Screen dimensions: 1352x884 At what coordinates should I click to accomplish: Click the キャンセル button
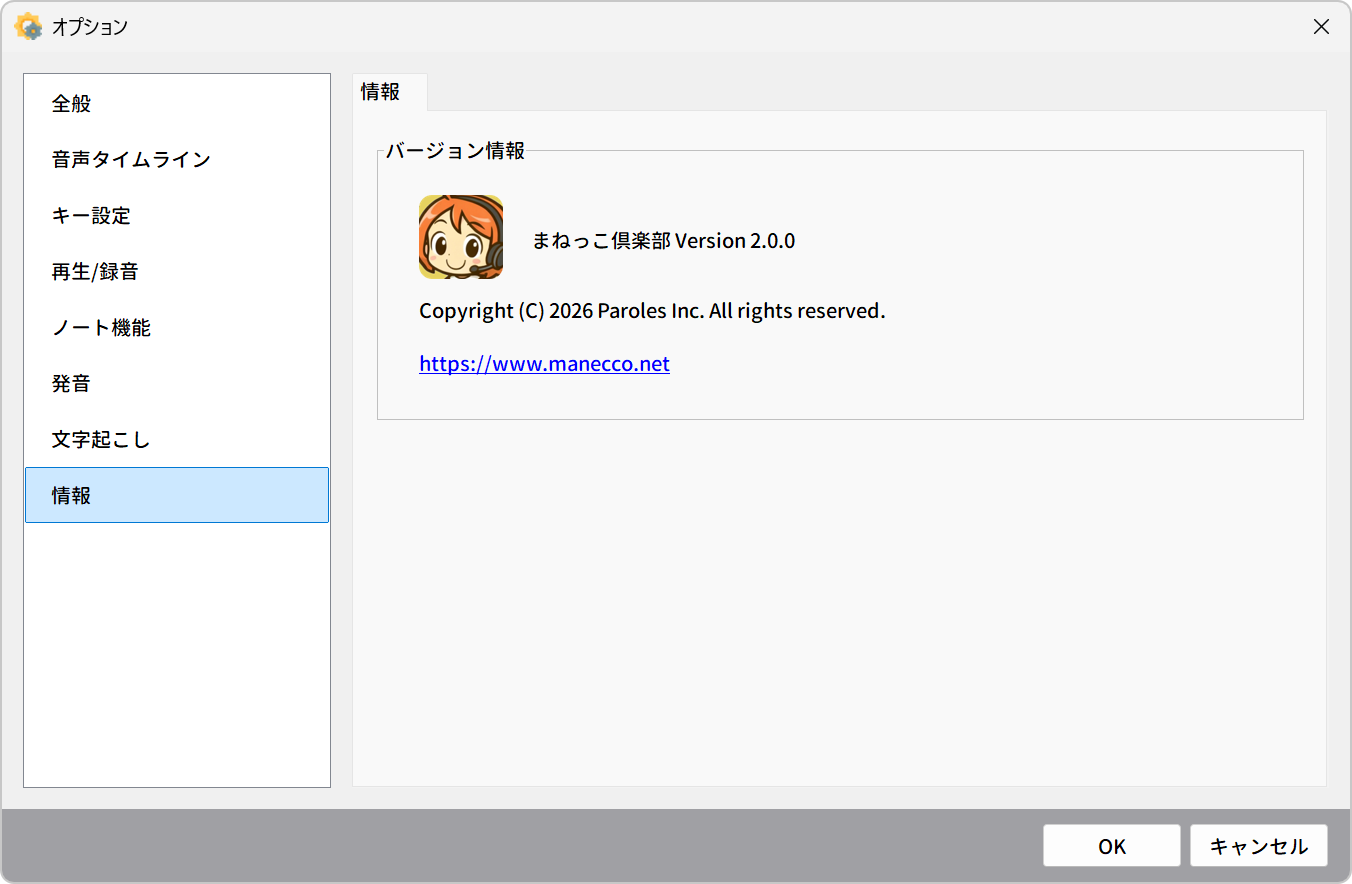click(x=1259, y=846)
